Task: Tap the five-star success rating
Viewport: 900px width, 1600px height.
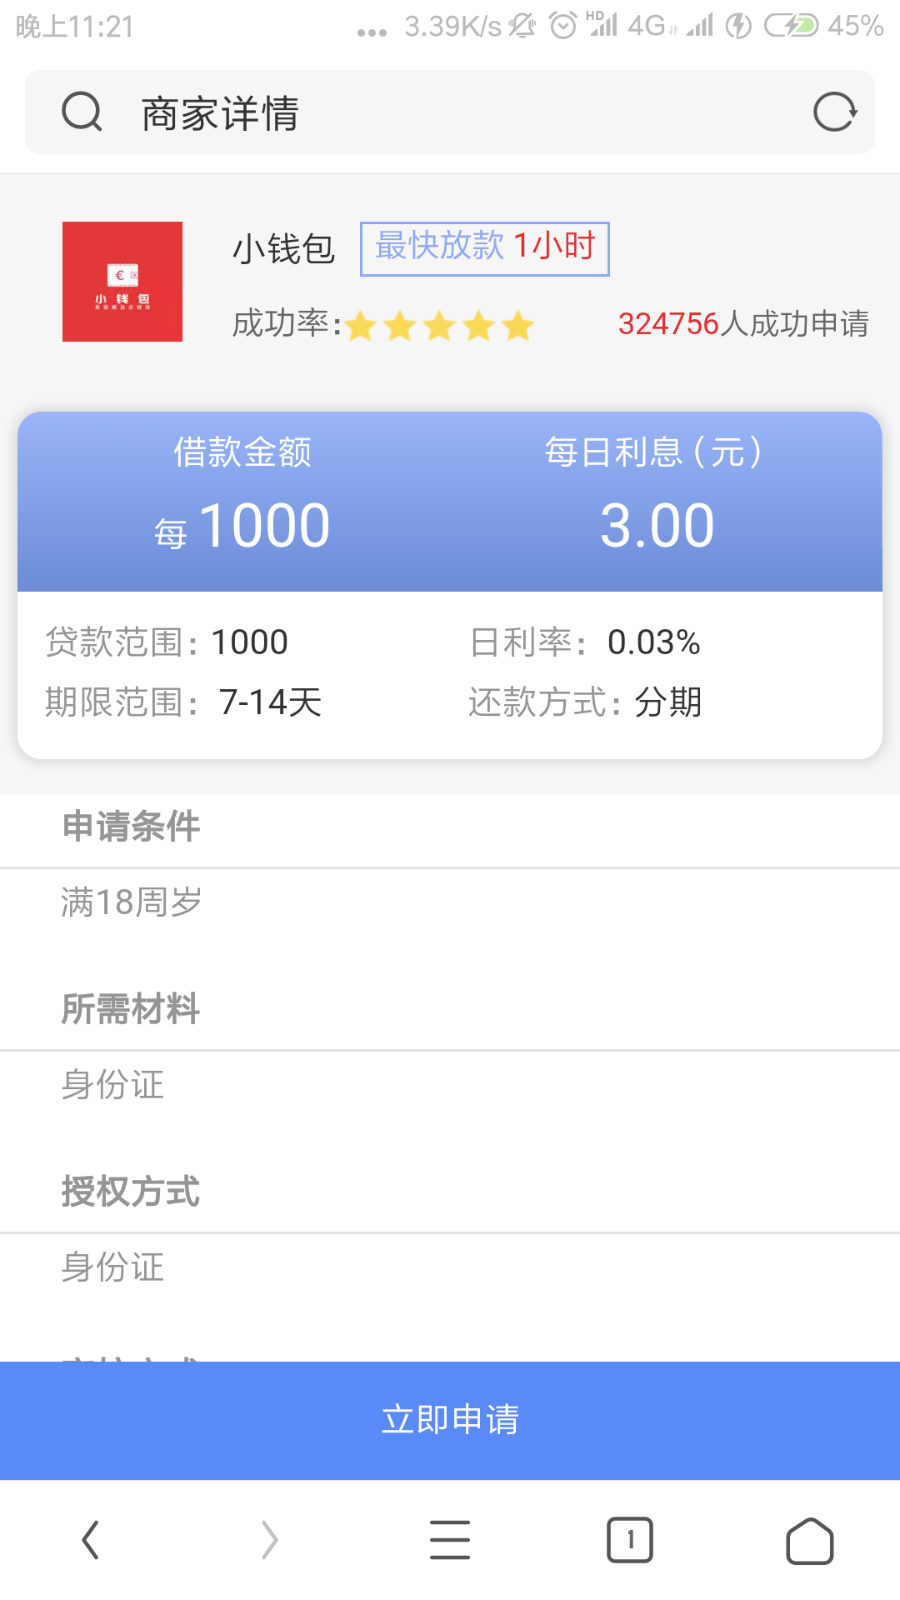Action: [x=440, y=326]
